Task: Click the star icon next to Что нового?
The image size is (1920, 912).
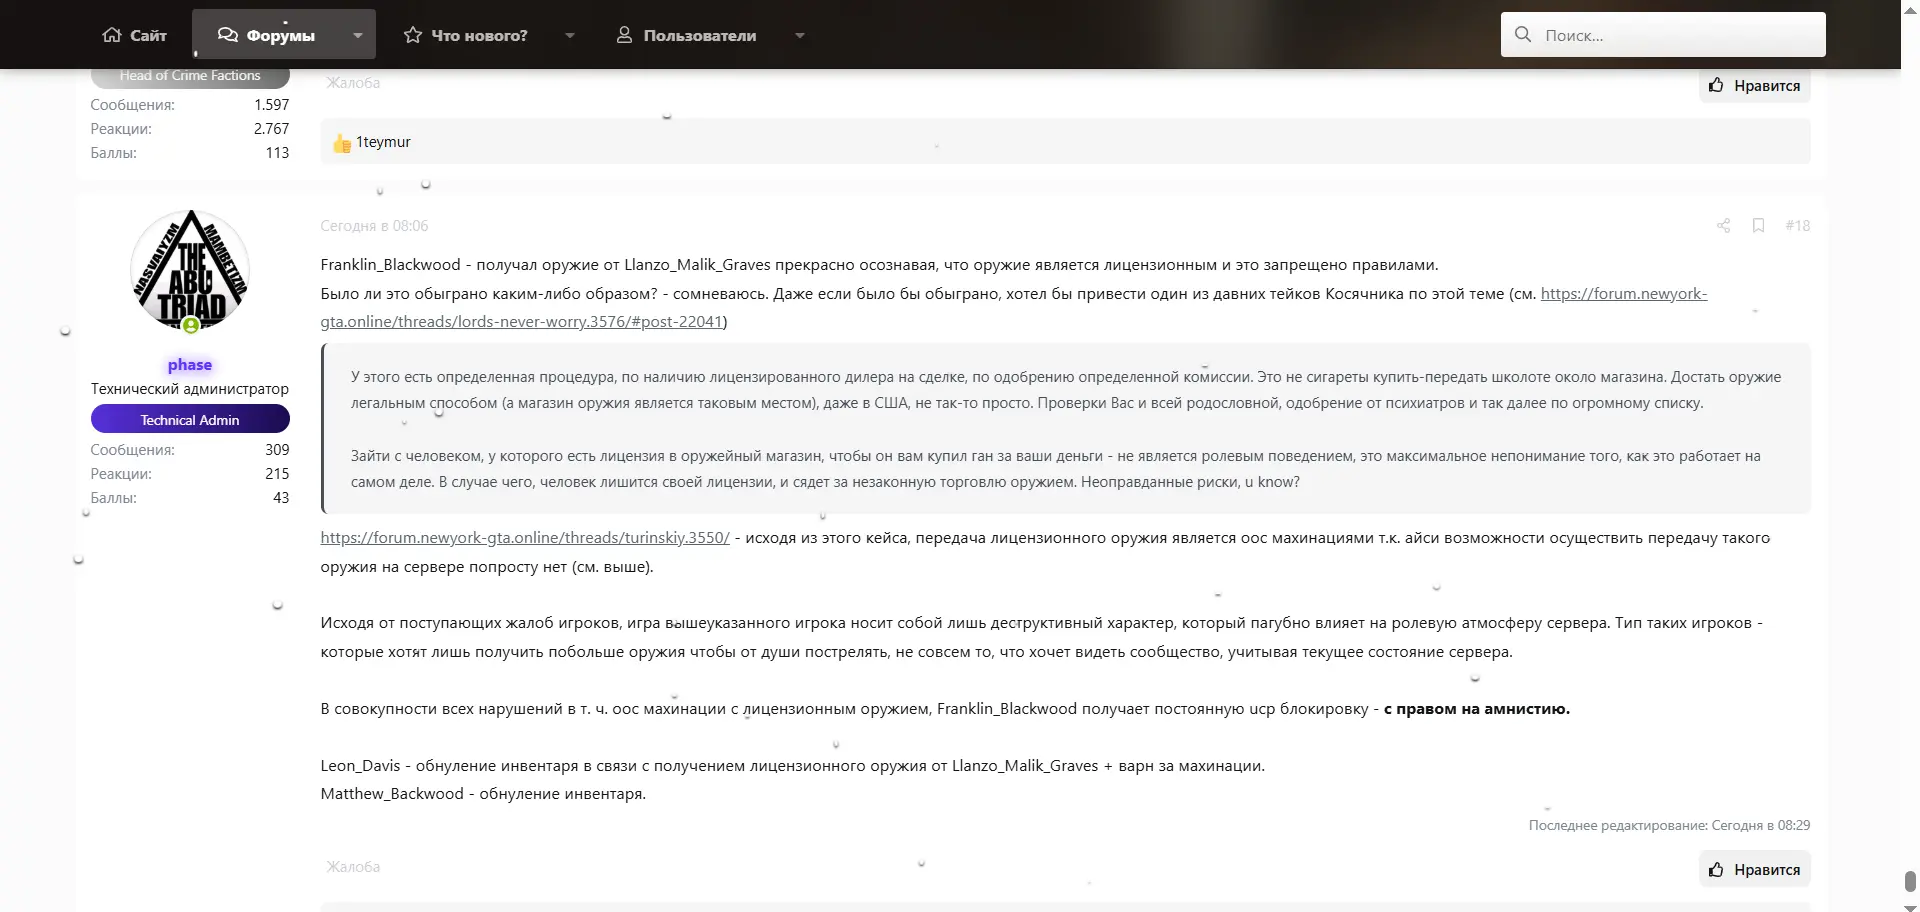Action: click(411, 34)
